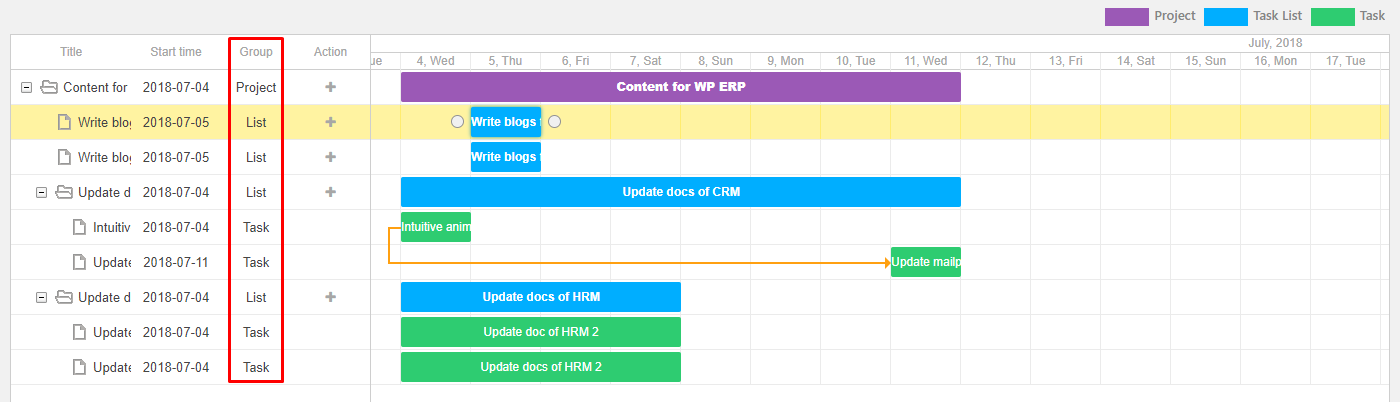Screen dimensions: 1400x402
Task: Click the plus icon in the Update docs of HRM row
Action: tap(331, 297)
